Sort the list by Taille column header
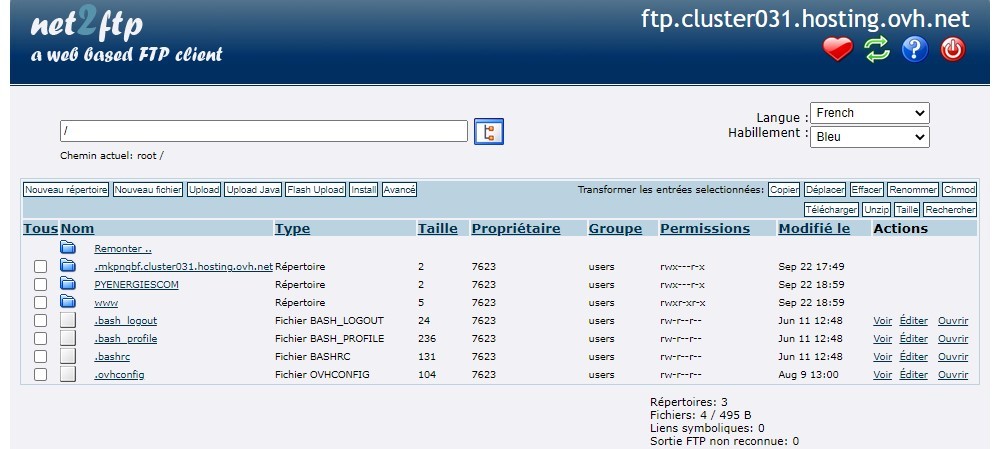This screenshot has height=449, width=998. pyautogui.click(x=437, y=229)
